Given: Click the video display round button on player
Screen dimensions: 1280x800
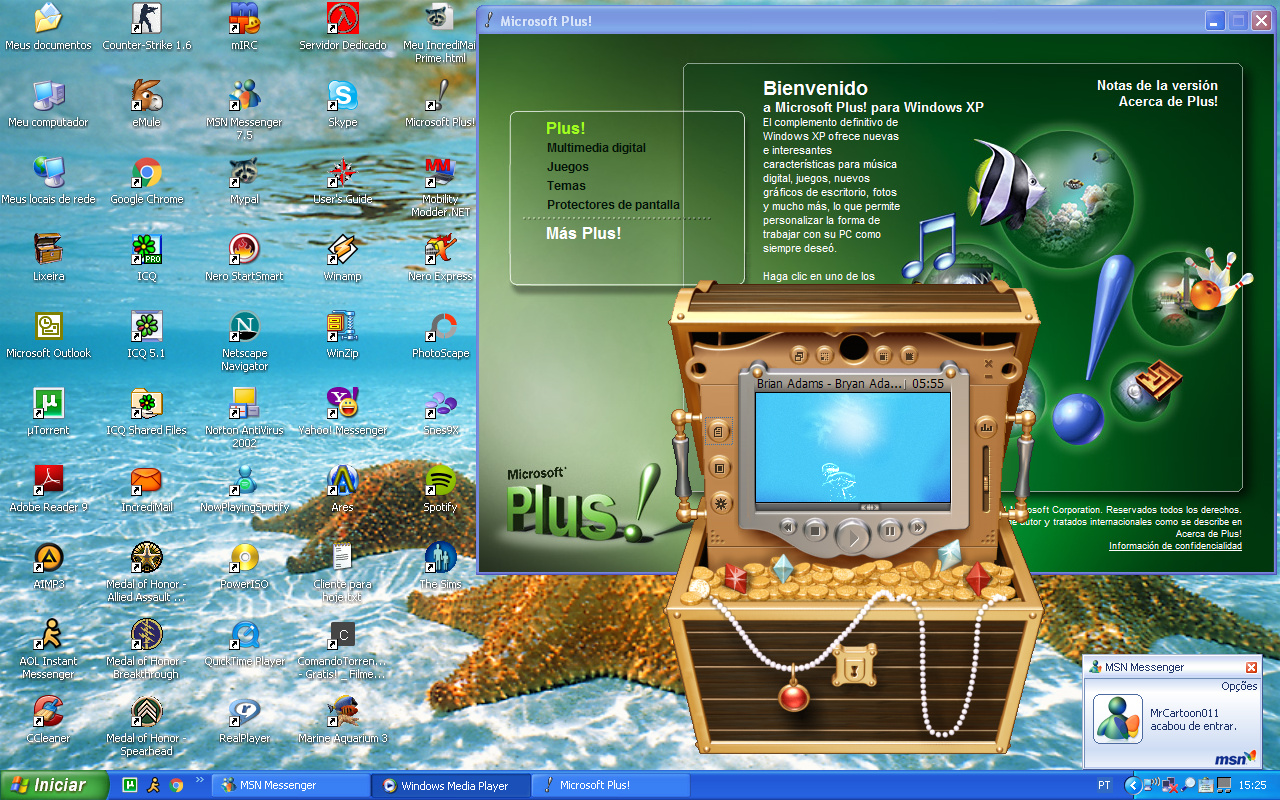Looking at the screenshot, I should click(x=718, y=467).
